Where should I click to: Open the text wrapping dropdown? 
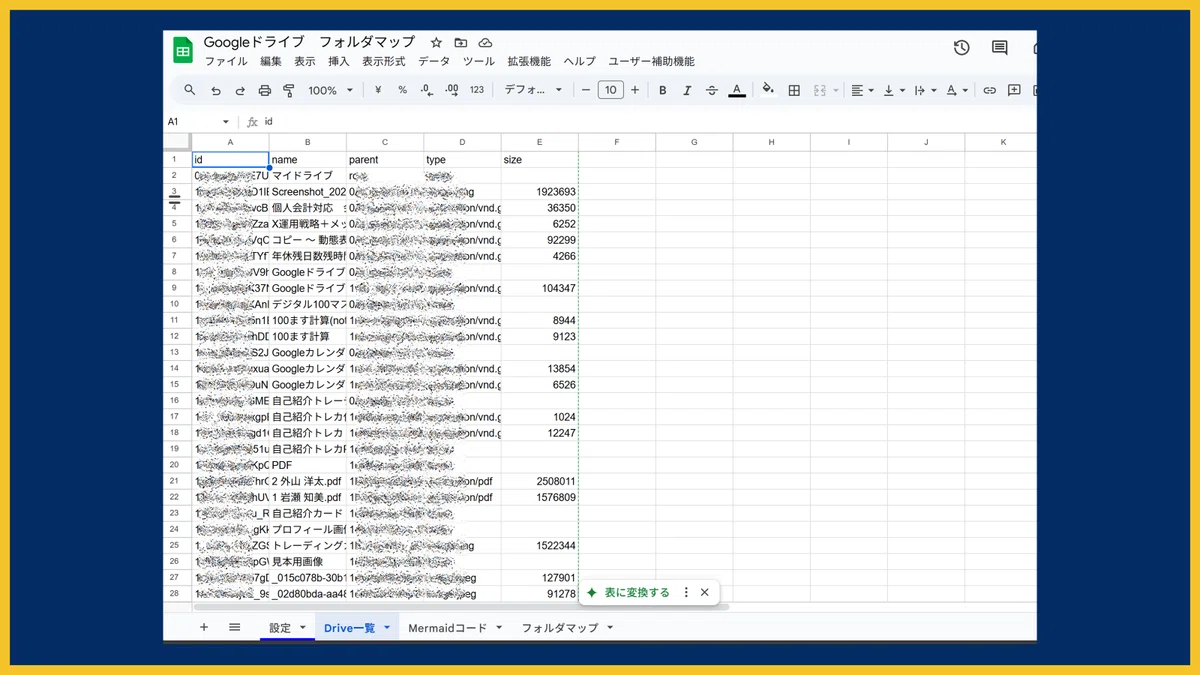point(925,90)
